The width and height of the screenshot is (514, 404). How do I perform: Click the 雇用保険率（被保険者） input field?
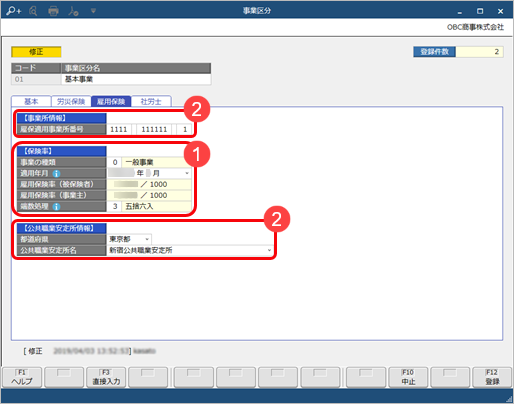(149, 184)
